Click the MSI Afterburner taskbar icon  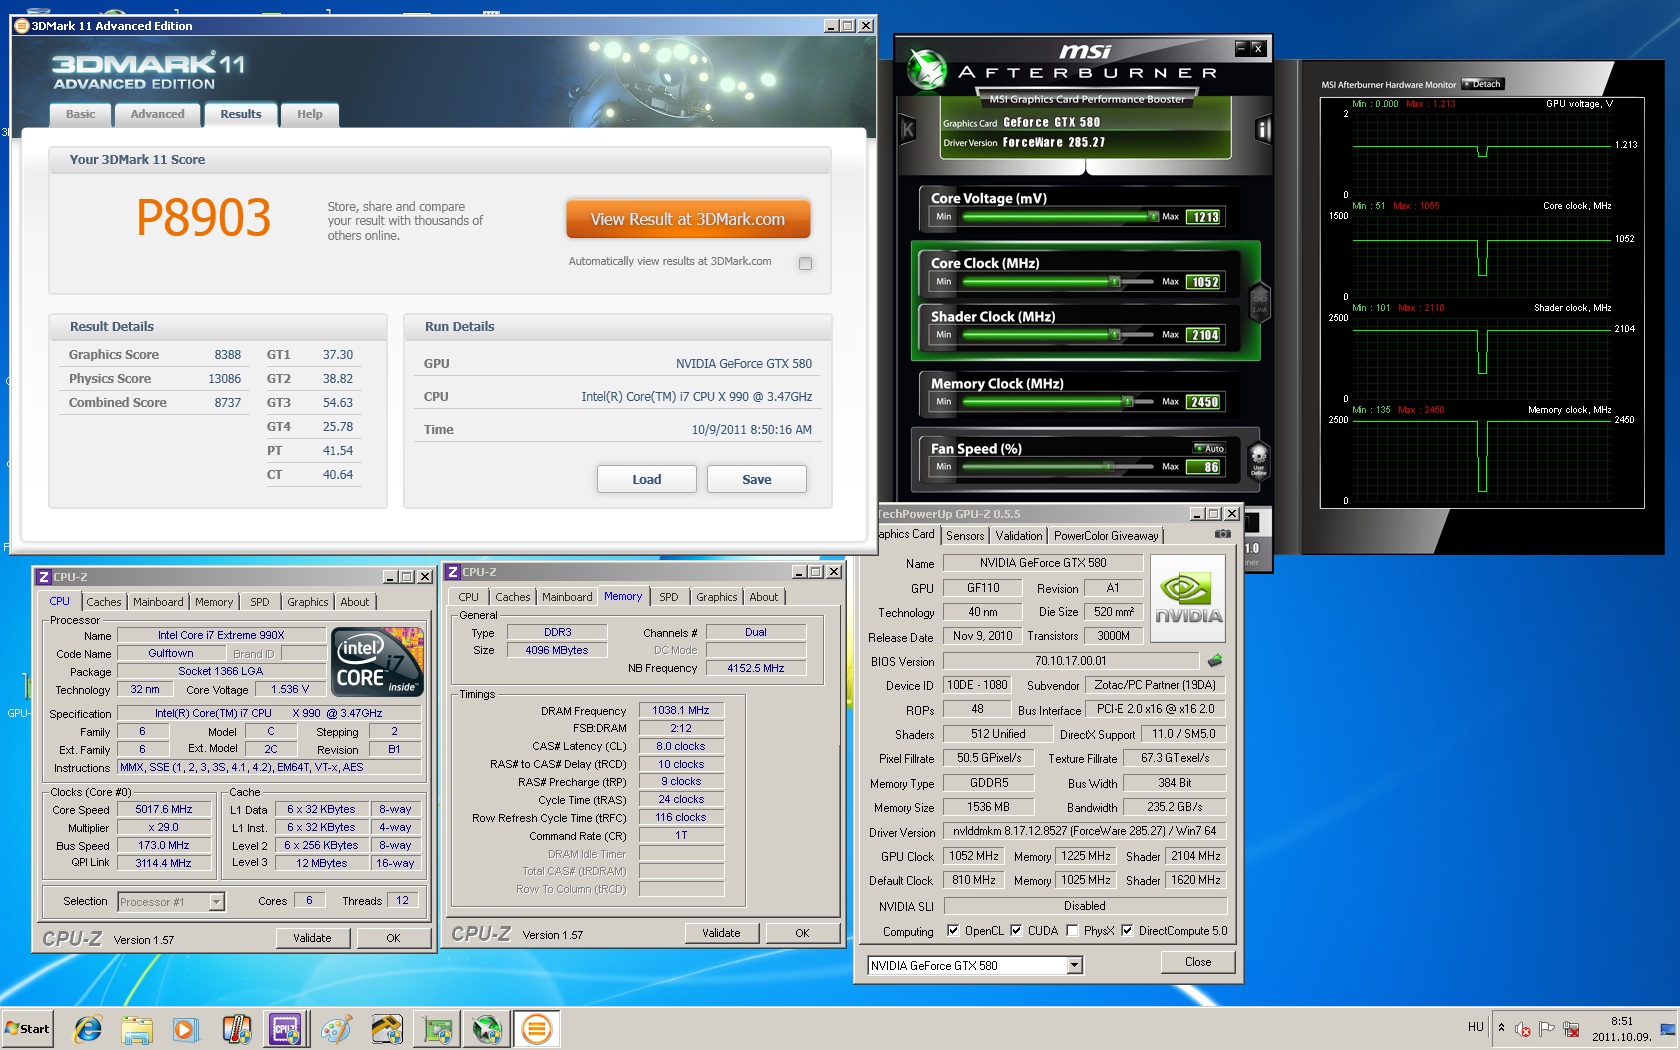[x=487, y=1029]
